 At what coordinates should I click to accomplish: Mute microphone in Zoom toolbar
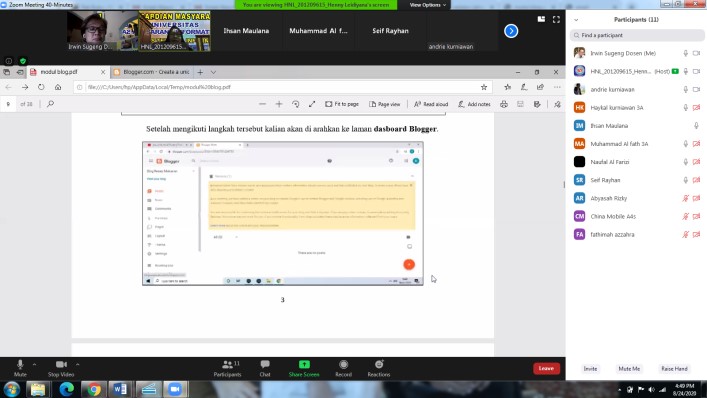click(x=20, y=368)
